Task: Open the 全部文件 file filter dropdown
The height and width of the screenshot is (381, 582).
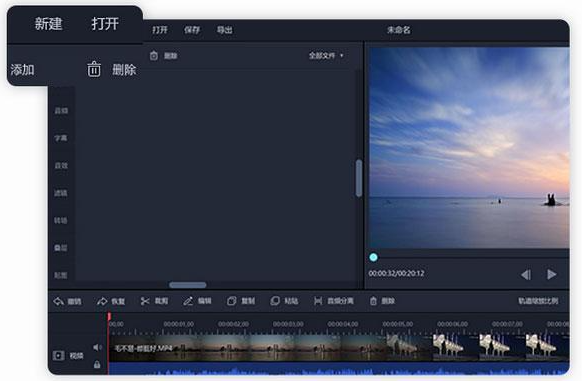Action: 326,56
